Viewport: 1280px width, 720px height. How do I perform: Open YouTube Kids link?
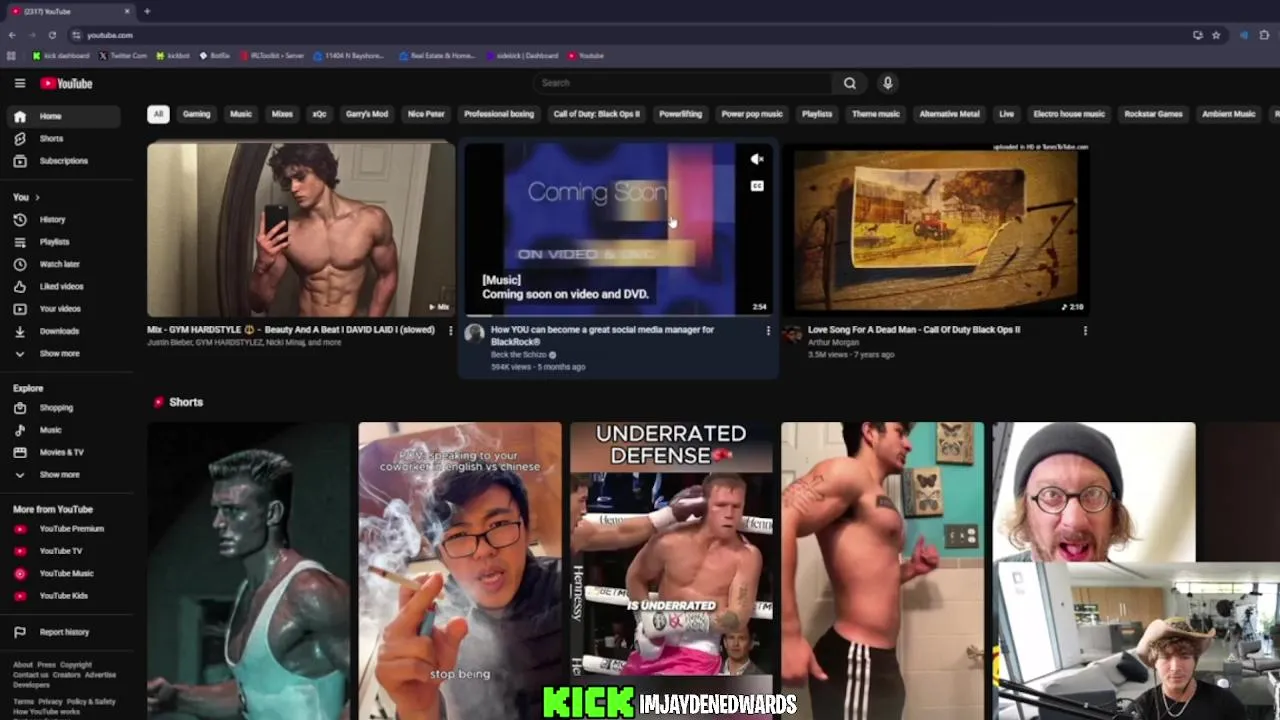click(x=62, y=595)
